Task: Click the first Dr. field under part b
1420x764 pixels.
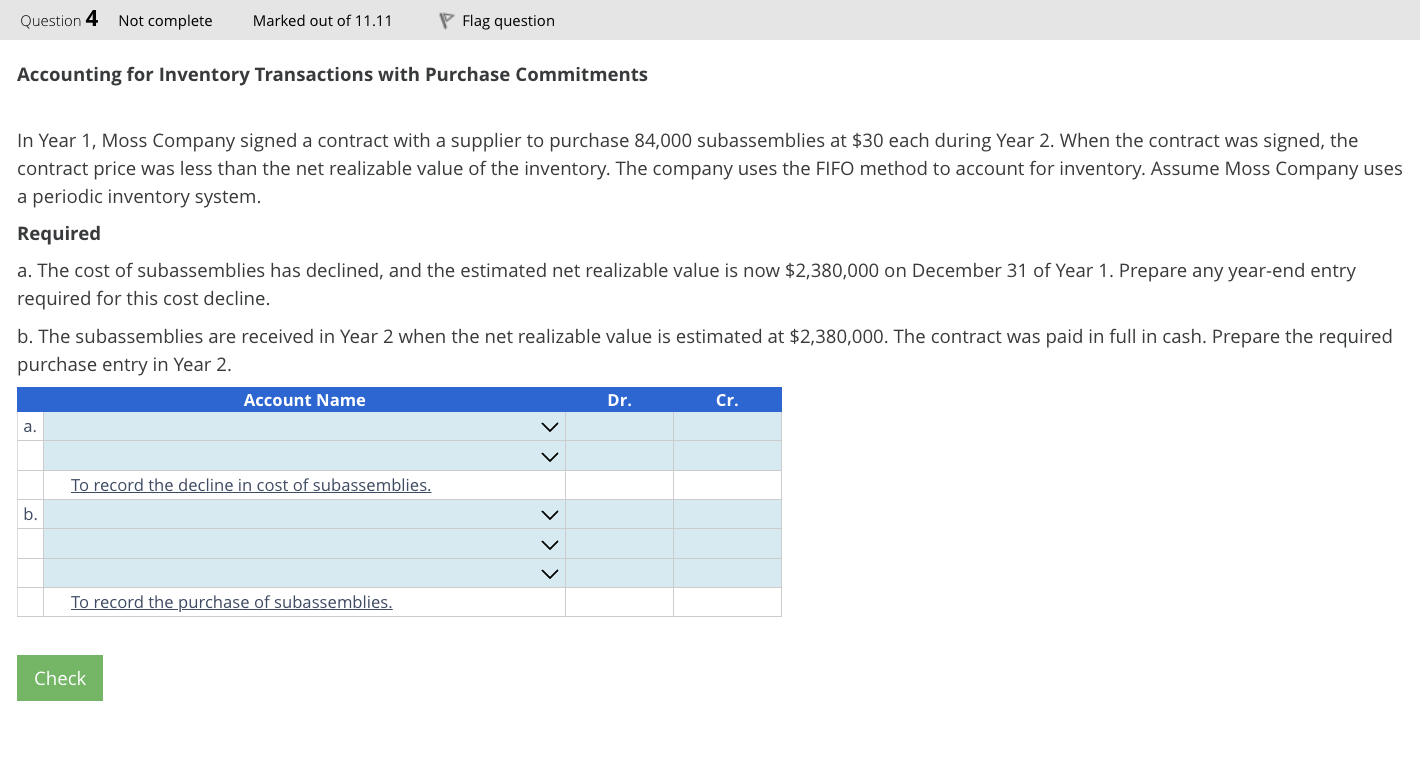Action: pos(620,514)
